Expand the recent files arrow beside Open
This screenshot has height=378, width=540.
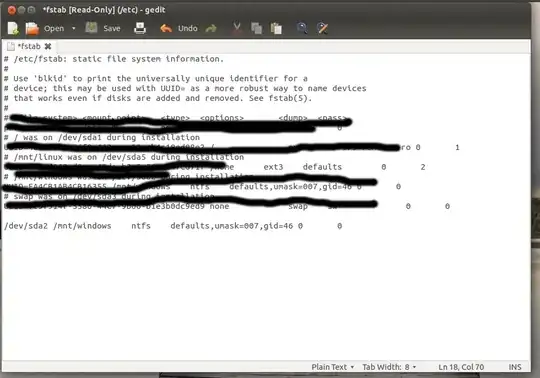pyautogui.click(x=74, y=28)
